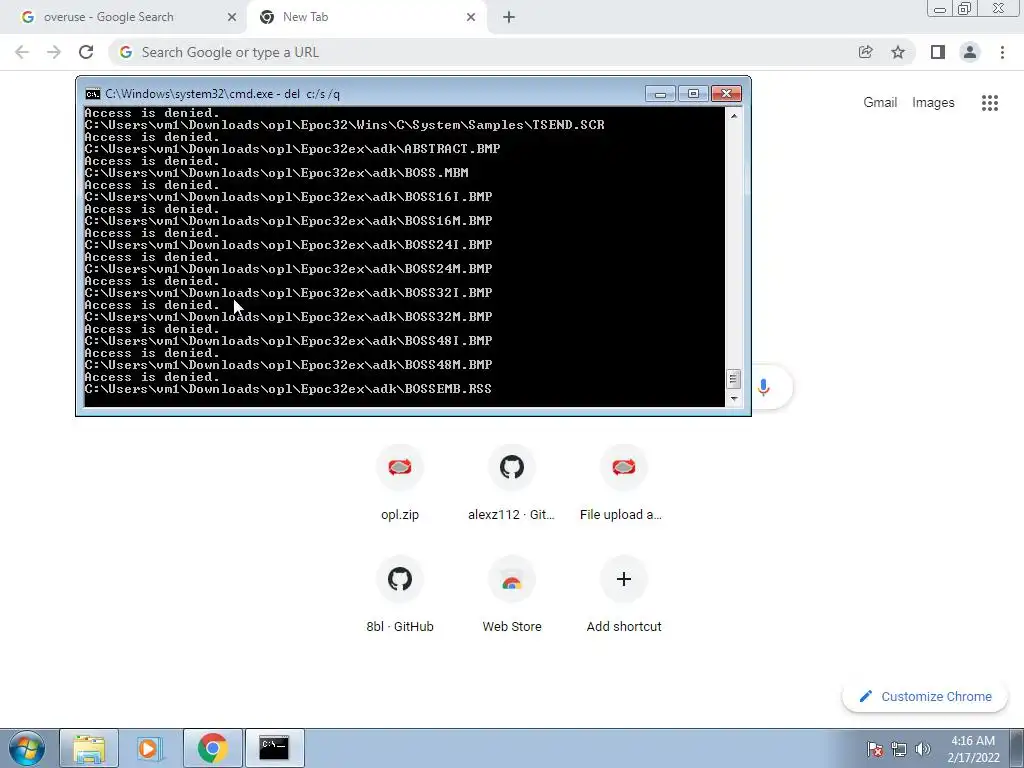Minimize the cmd.exe window

660,94
